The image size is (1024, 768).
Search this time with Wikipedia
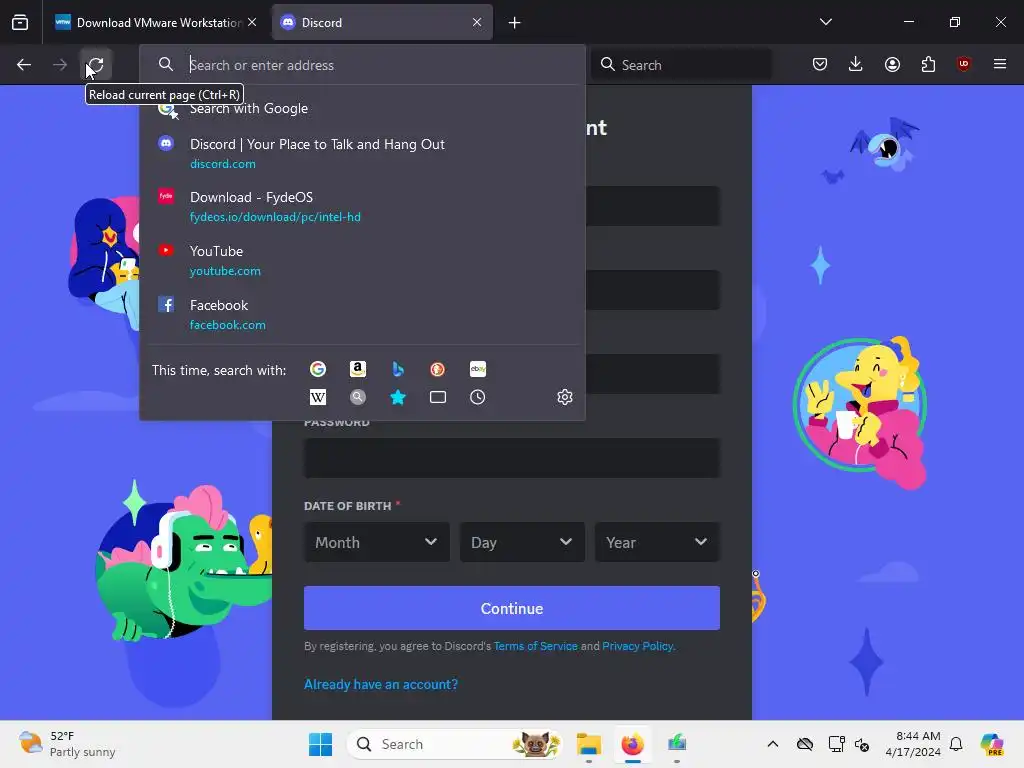pos(318,397)
